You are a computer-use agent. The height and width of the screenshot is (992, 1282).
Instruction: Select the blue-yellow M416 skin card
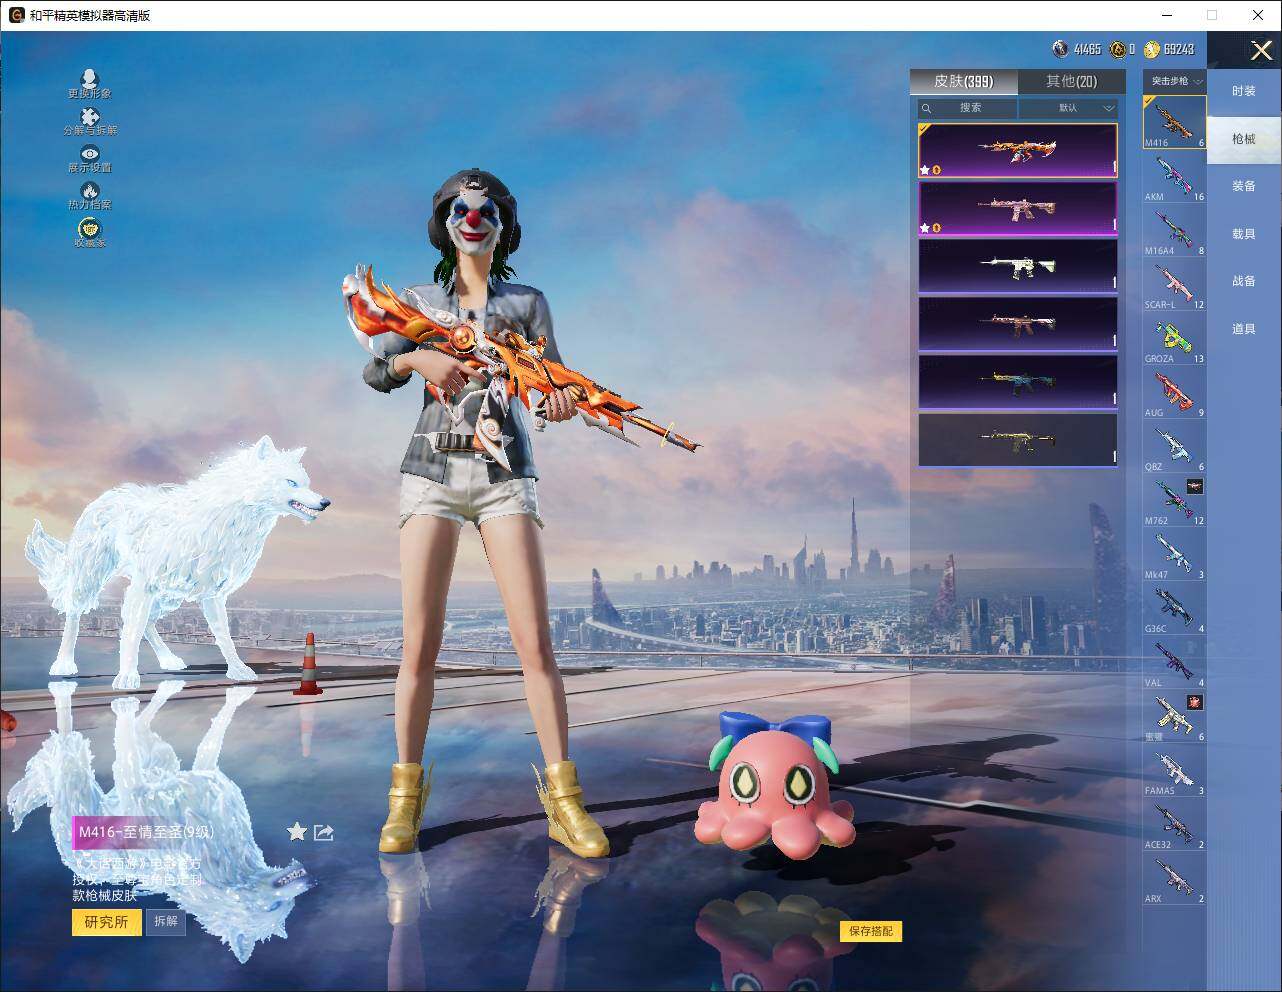click(x=1018, y=382)
